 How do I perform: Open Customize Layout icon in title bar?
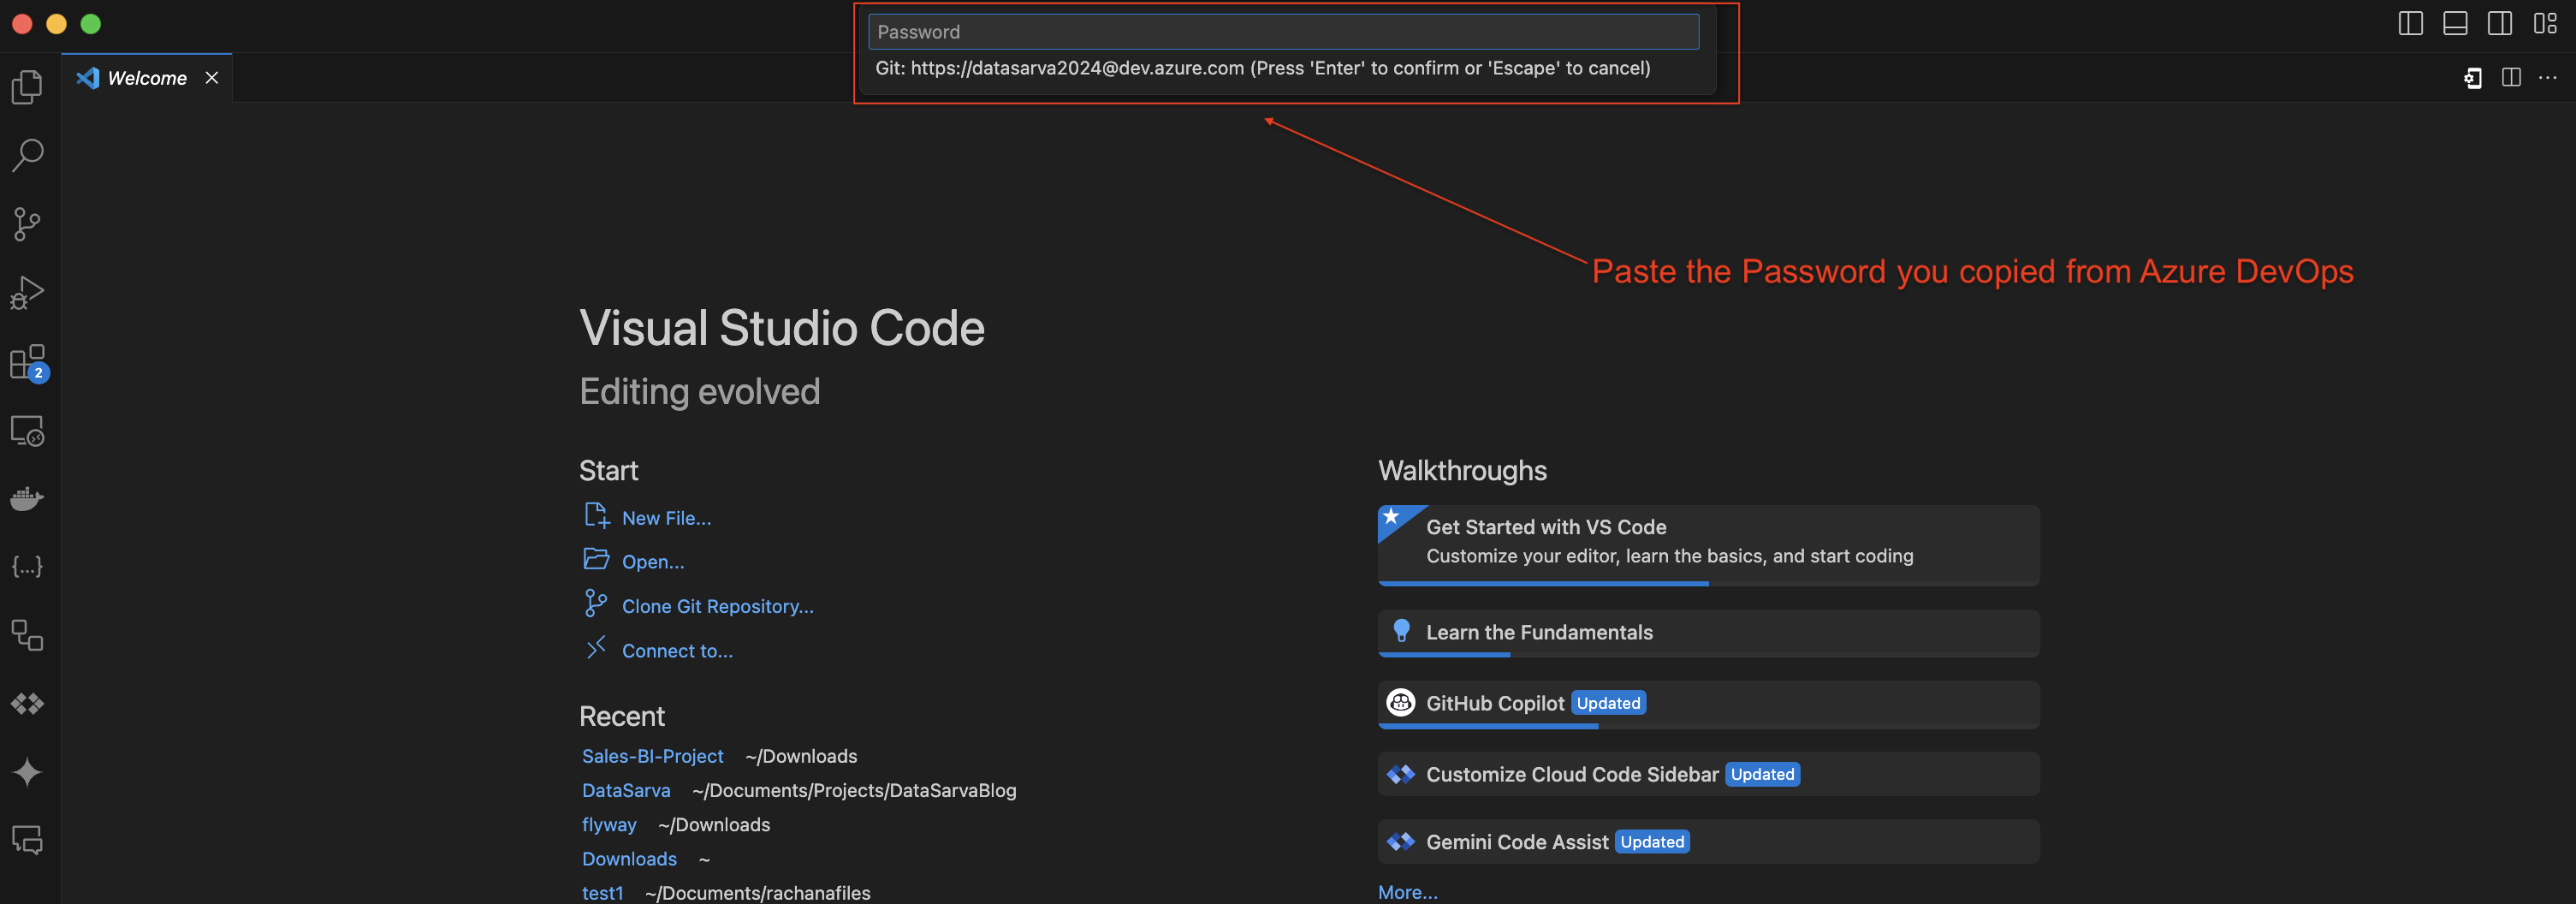click(x=2545, y=23)
